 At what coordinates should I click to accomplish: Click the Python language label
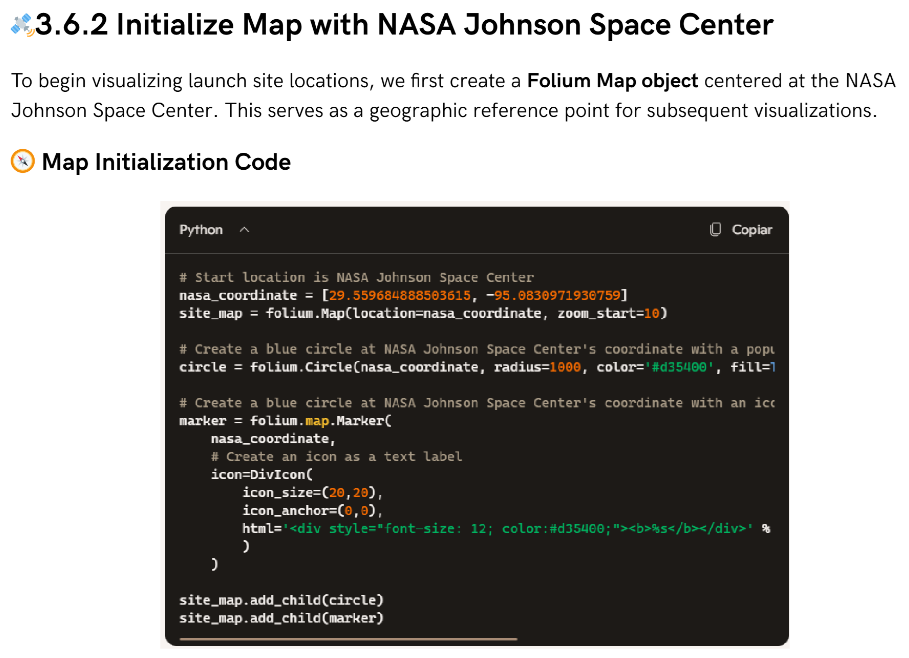tap(201, 230)
